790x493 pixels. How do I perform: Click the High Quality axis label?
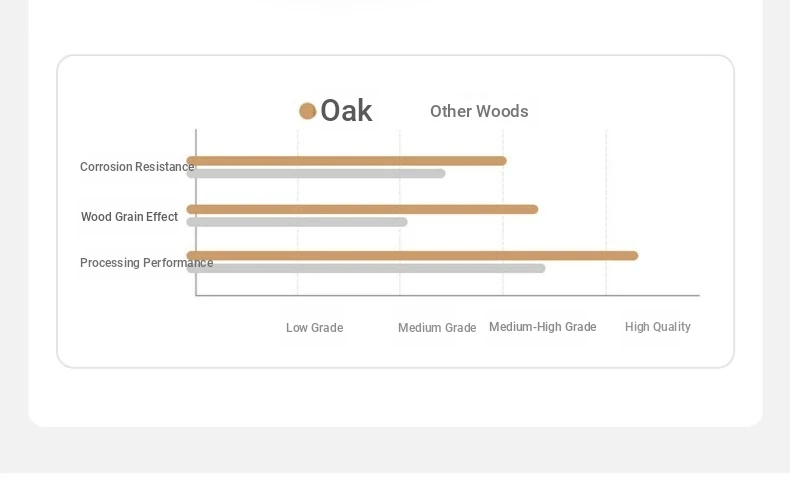pos(657,327)
